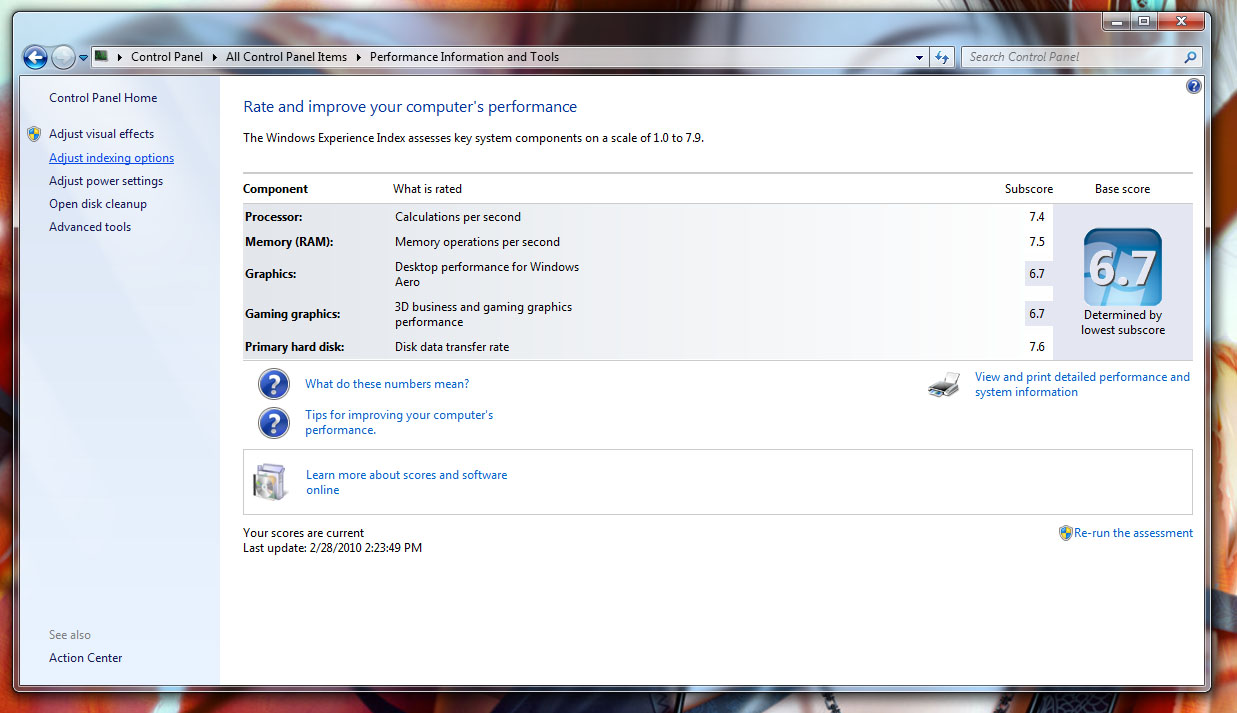Open Help with the blue question icon
This screenshot has width=1237, height=713.
(1193, 86)
